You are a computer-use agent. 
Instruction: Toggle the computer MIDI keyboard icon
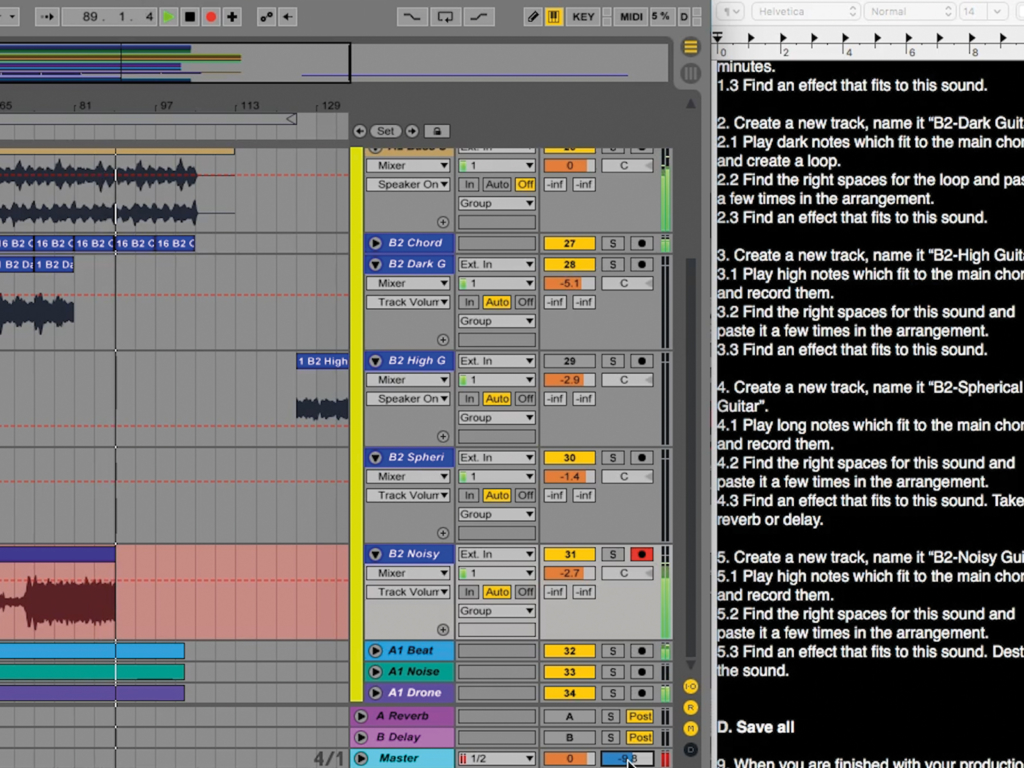[x=554, y=16]
